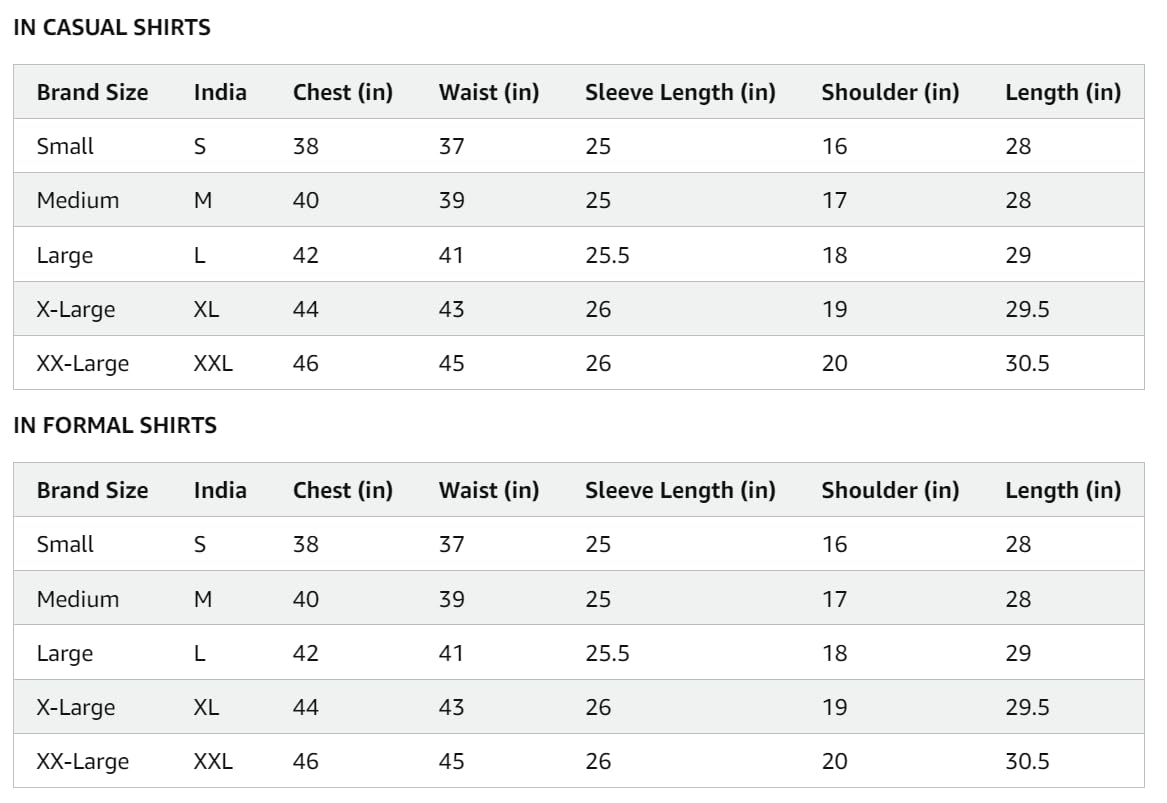Click 'XXL' India size in casual table
This screenshot has height=803, width=1167.
pos(213,363)
